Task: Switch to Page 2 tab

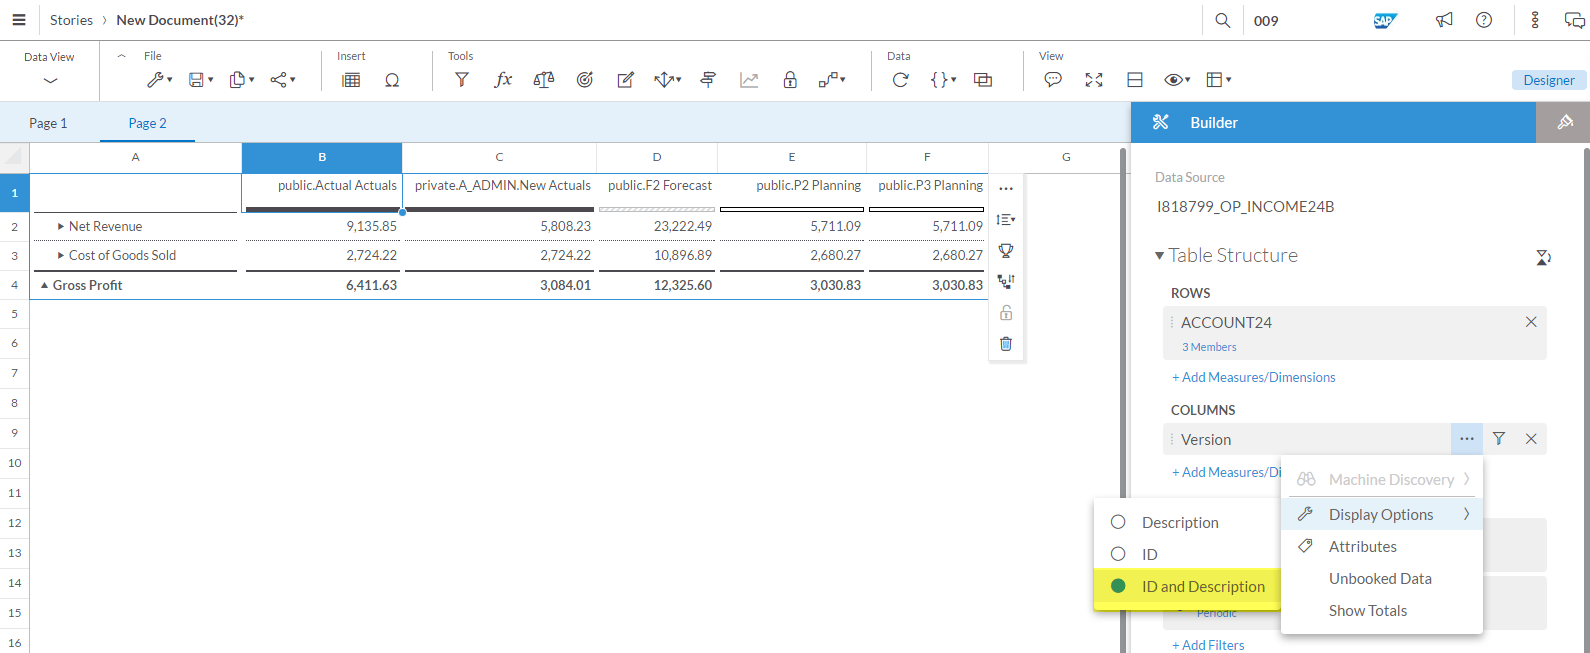Action: coord(147,123)
